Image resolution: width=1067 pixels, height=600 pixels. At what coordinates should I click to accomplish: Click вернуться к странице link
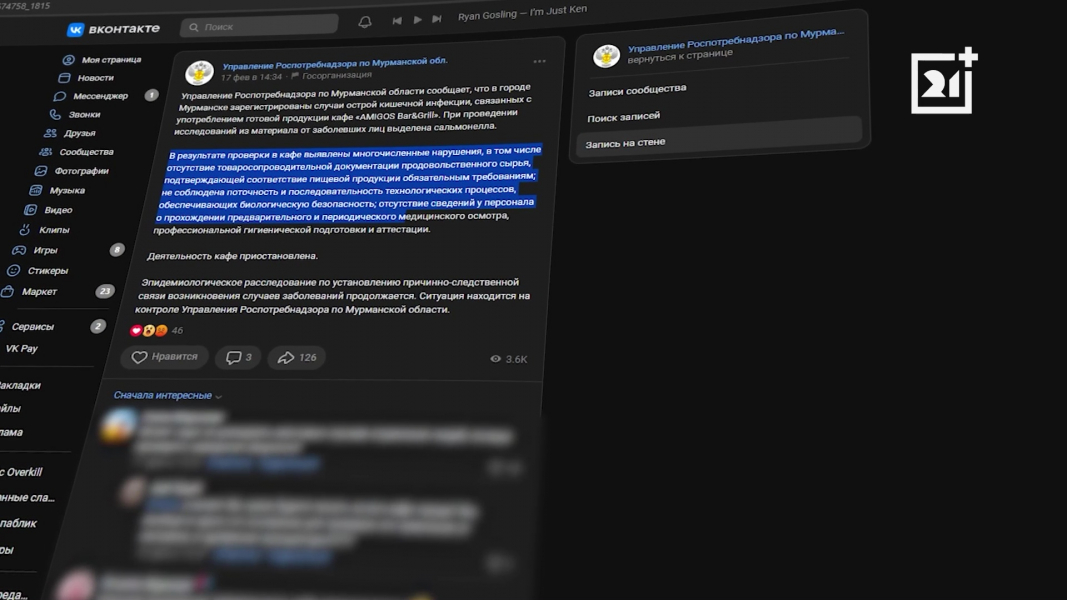[680, 56]
